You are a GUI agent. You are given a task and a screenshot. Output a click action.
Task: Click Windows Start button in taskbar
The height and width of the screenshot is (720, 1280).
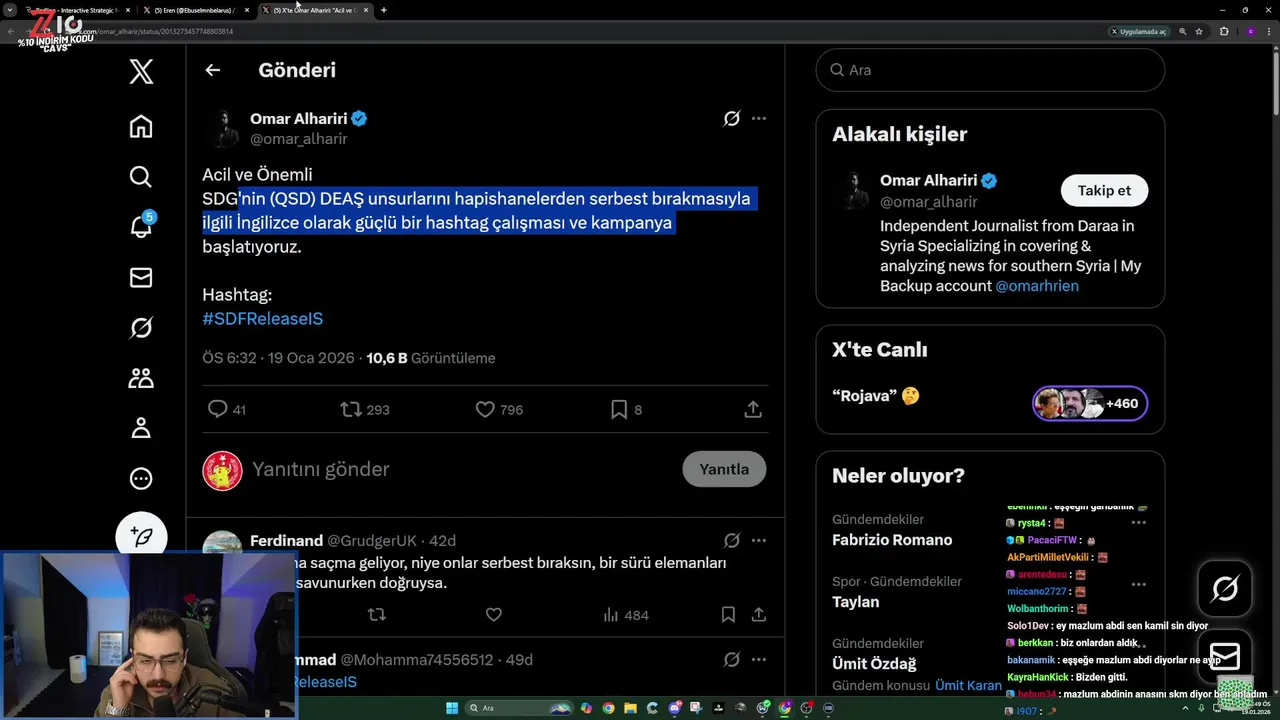pyautogui.click(x=452, y=708)
